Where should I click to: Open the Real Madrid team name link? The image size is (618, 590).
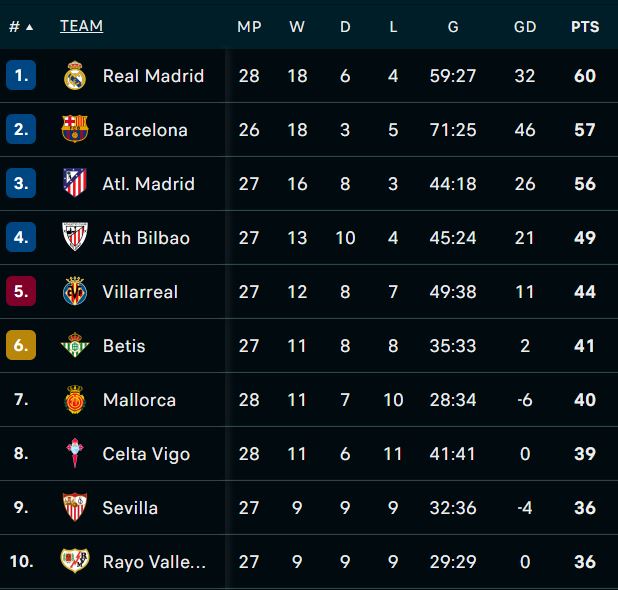tap(153, 76)
